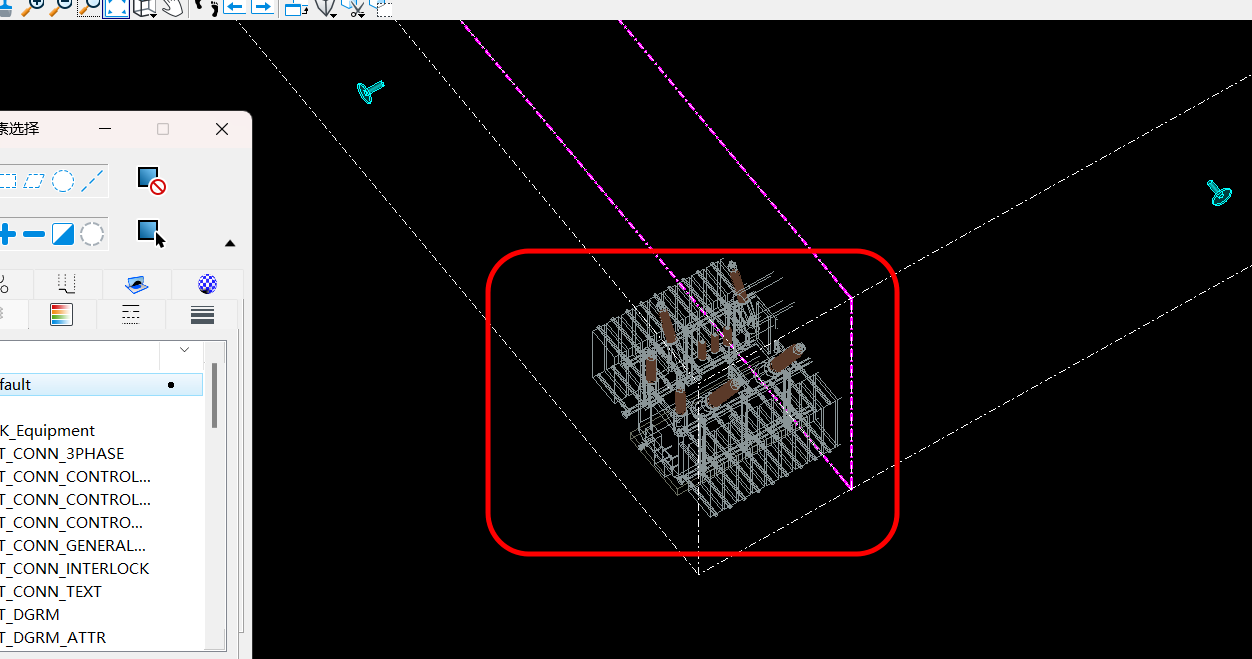Select the T_CONN_INTERLOCK level row
The image size is (1252, 659).
[x=101, y=569]
